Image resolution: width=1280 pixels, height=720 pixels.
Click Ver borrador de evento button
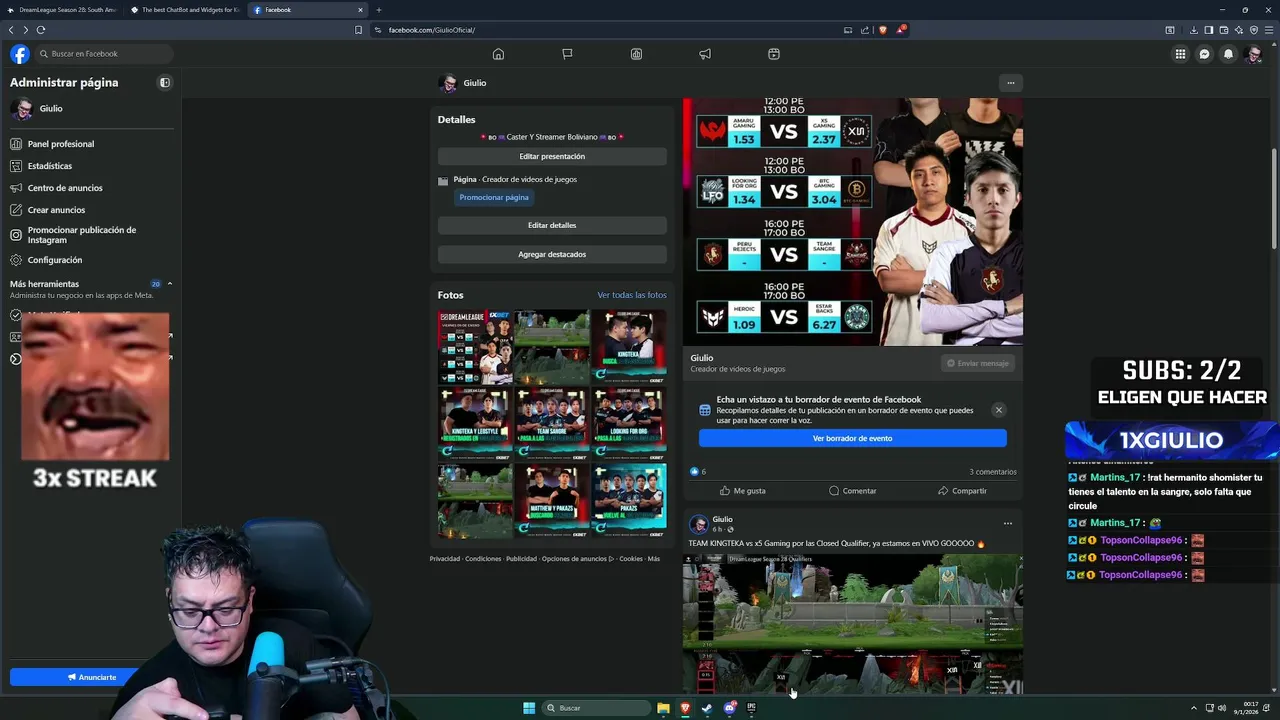(852, 438)
